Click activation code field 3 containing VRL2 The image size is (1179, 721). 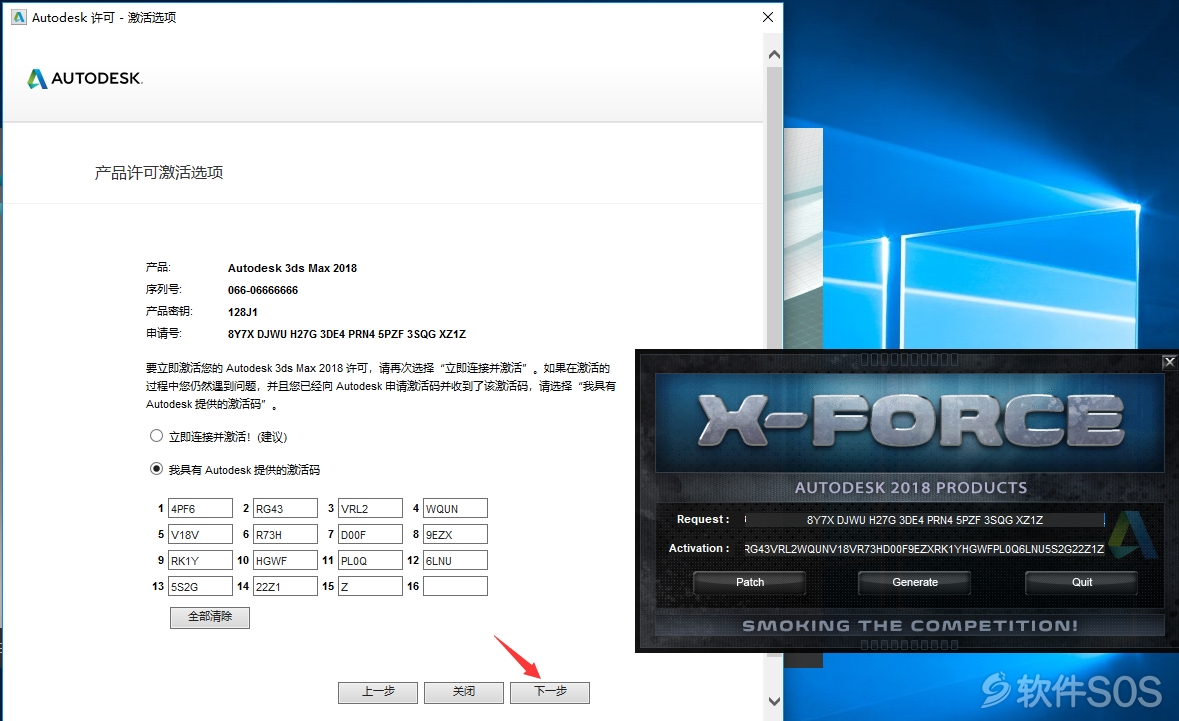(x=370, y=508)
